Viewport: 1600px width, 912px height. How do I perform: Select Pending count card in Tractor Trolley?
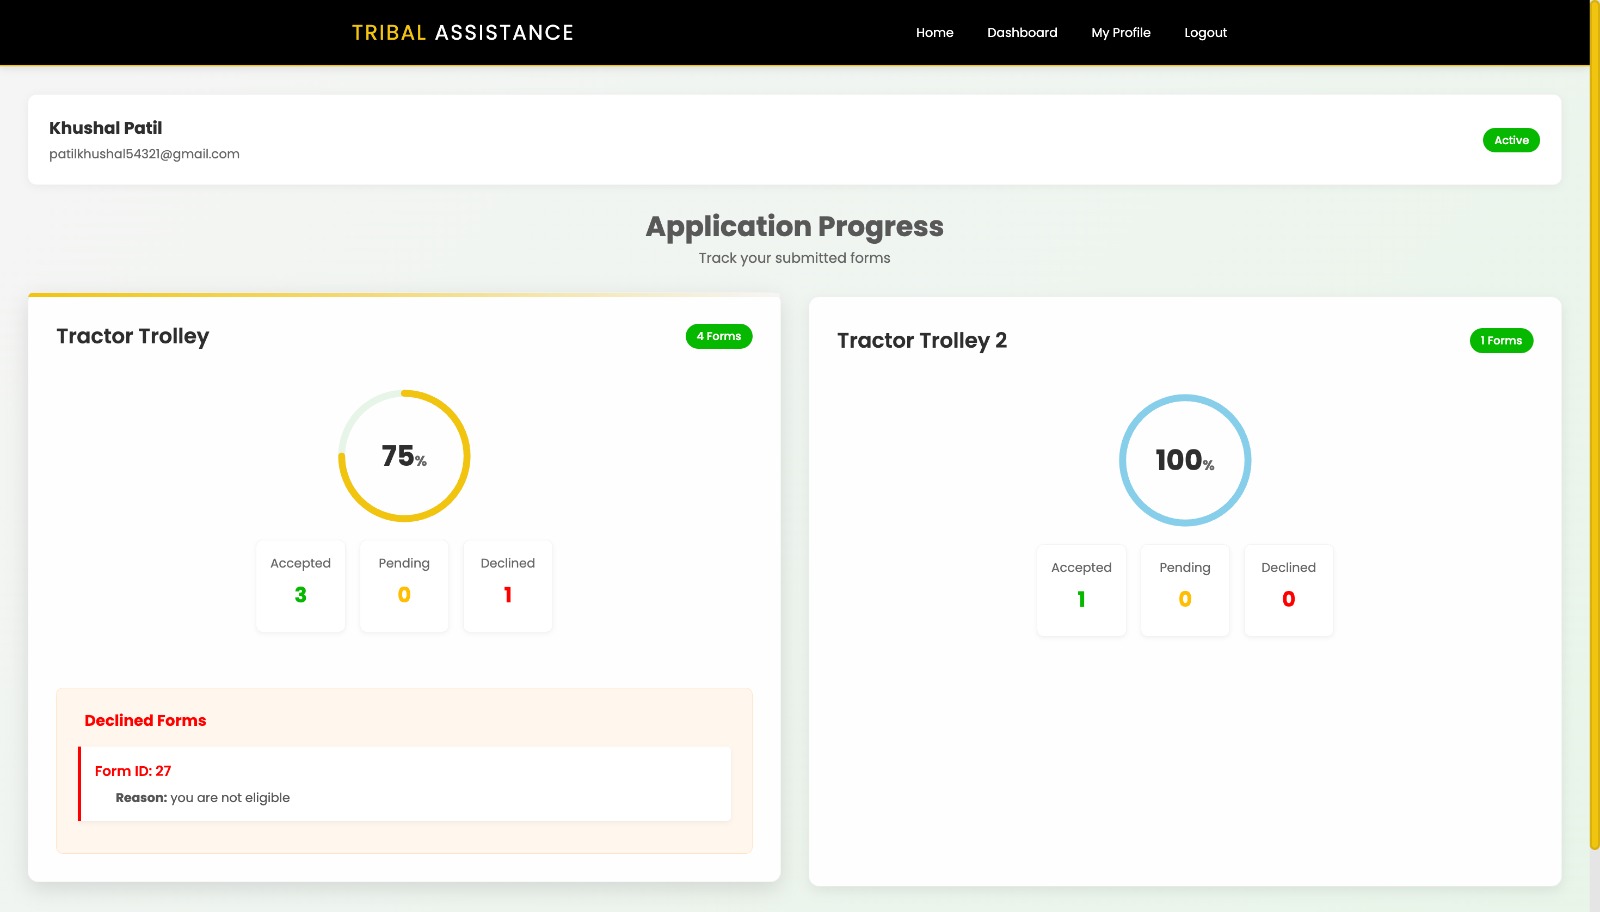click(404, 586)
